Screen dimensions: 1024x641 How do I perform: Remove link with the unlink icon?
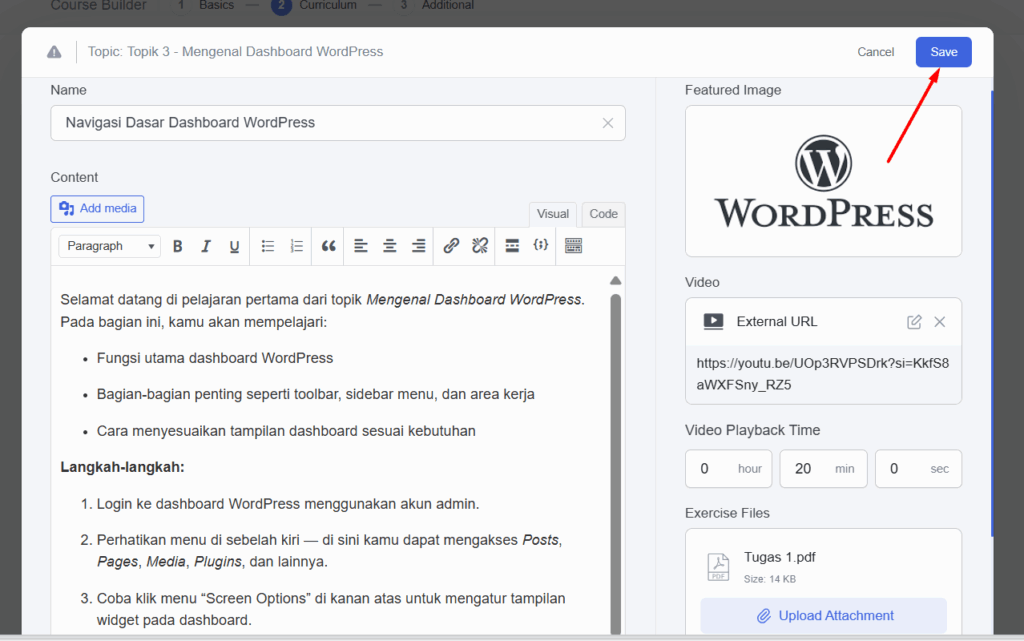pyautogui.click(x=480, y=246)
